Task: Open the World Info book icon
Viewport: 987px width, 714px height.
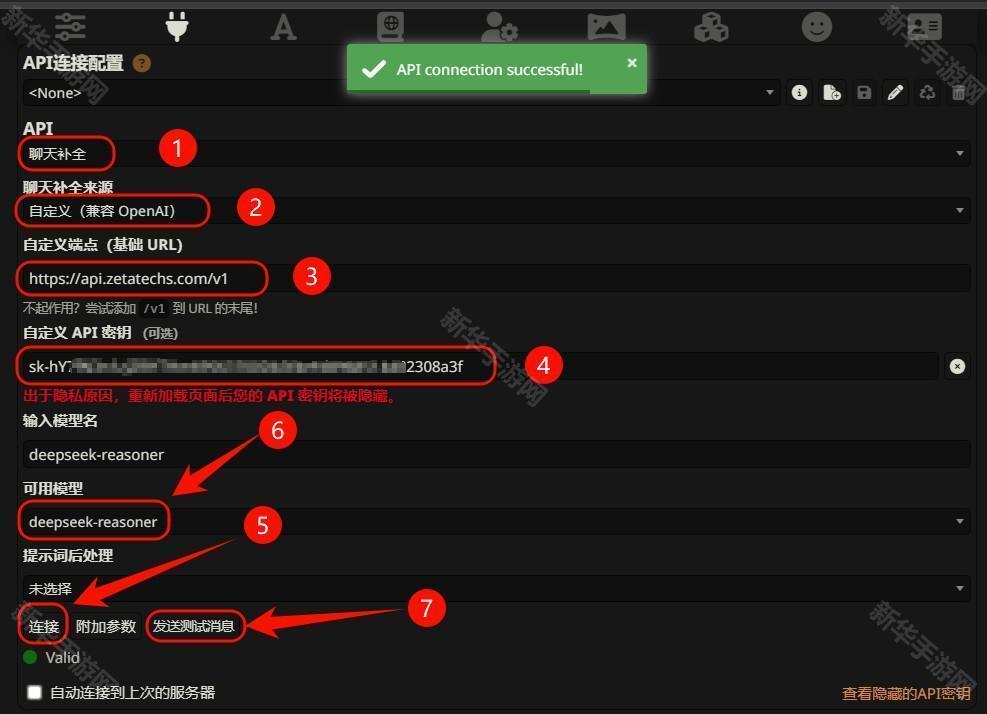Action: coord(390,27)
